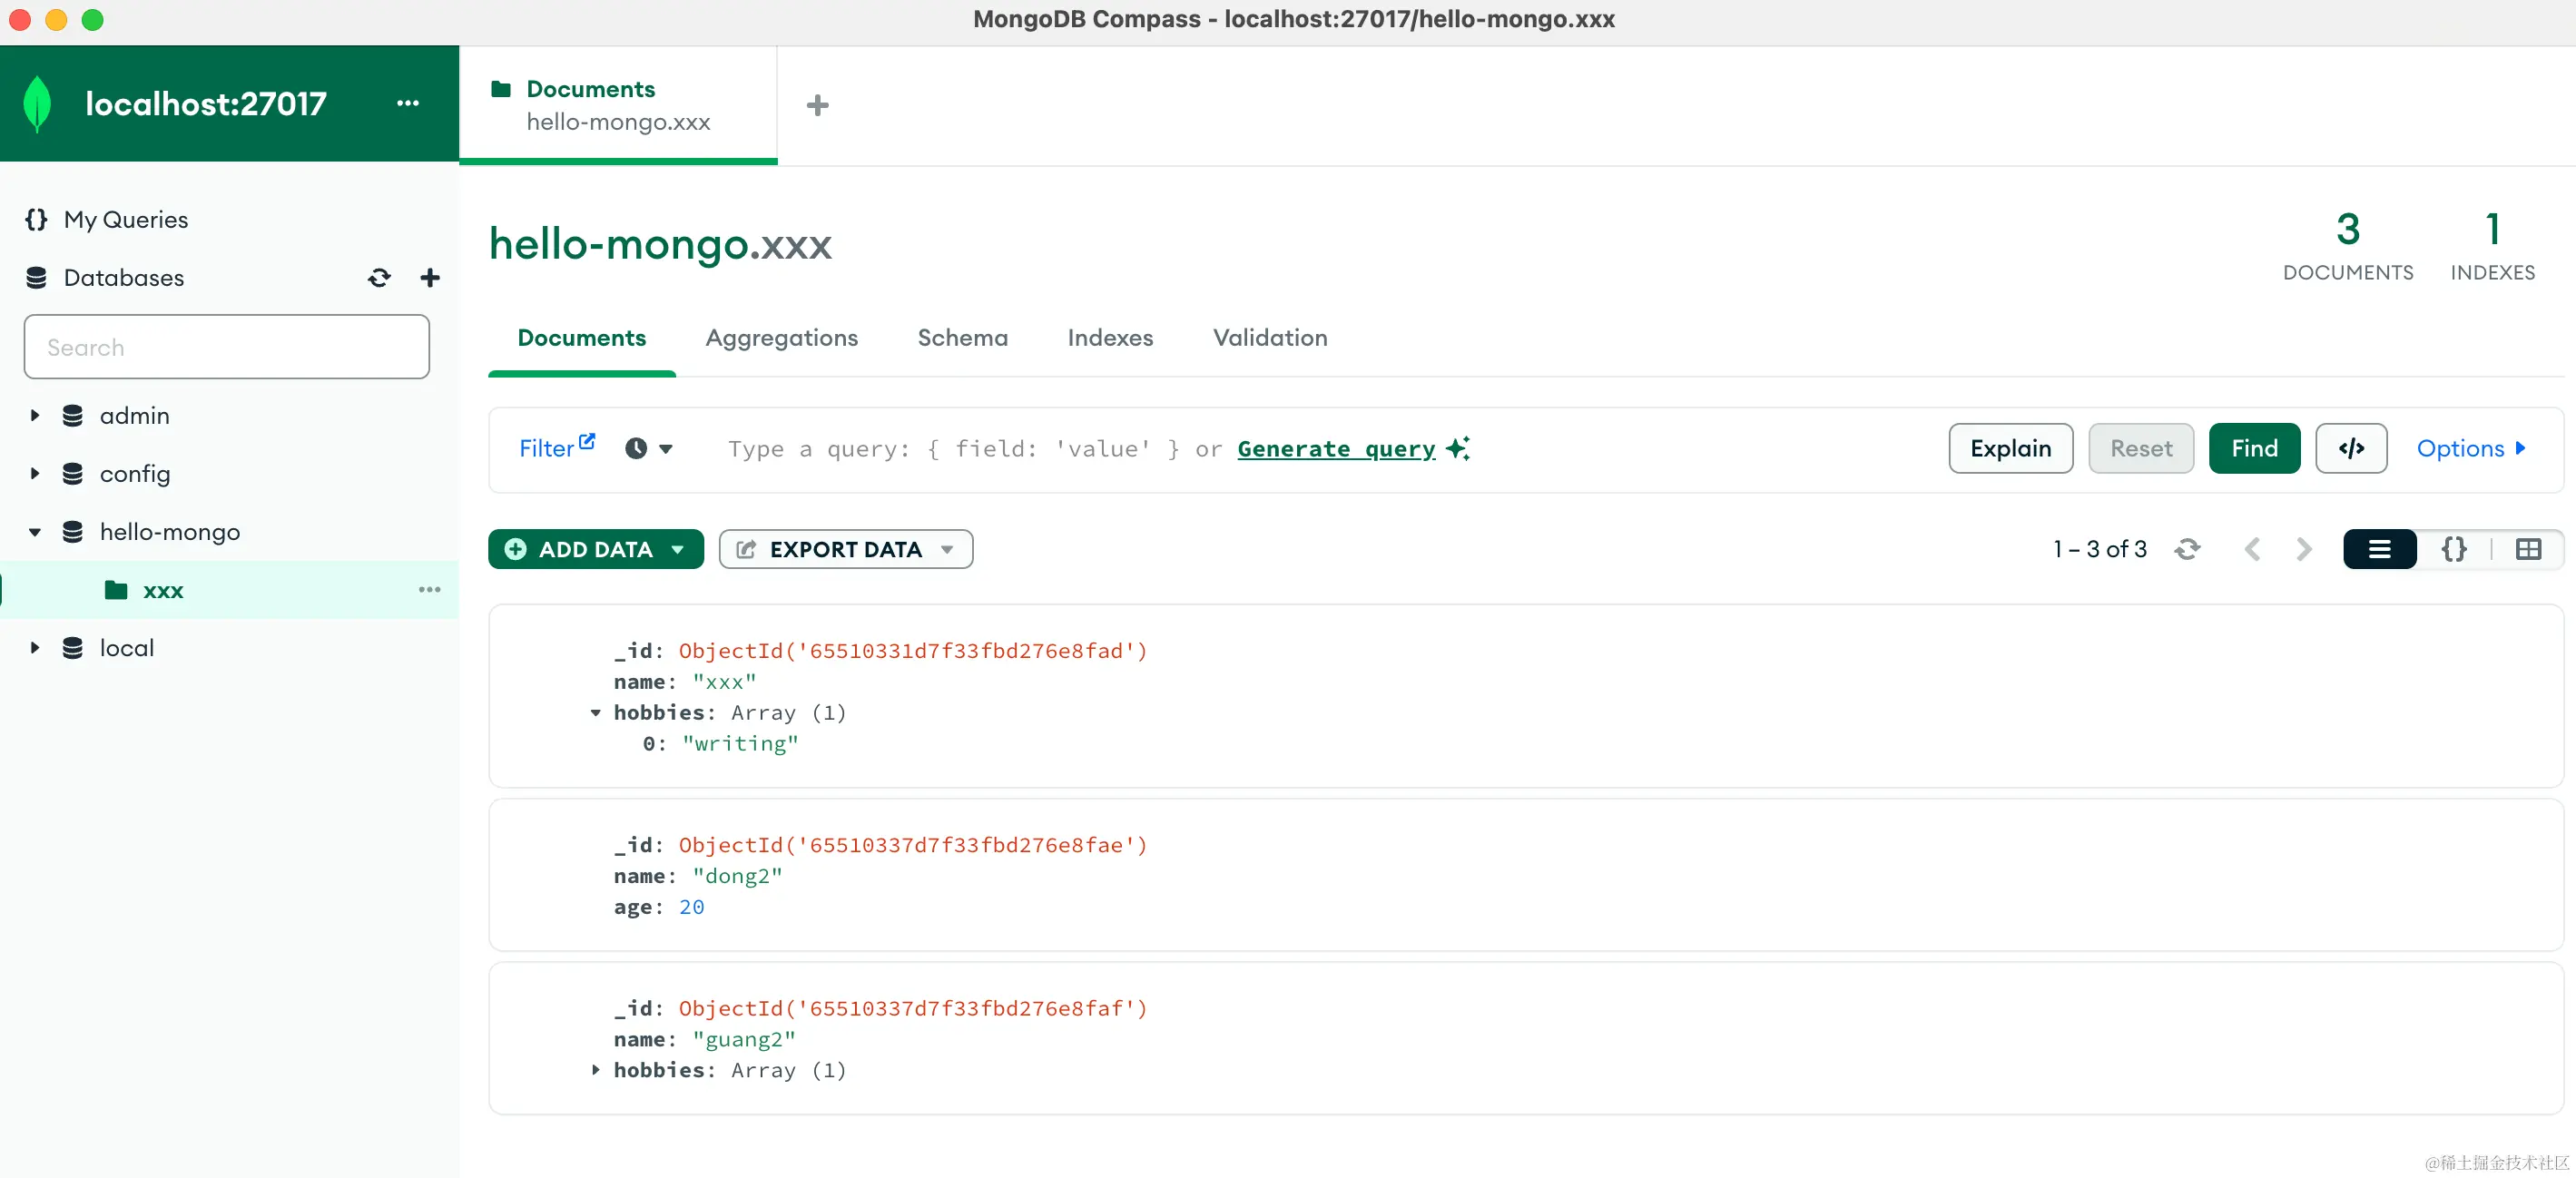This screenshot has height=1178, width=2576.
Task: Create a new database with plus icon
Action: [x=430, y=278]
